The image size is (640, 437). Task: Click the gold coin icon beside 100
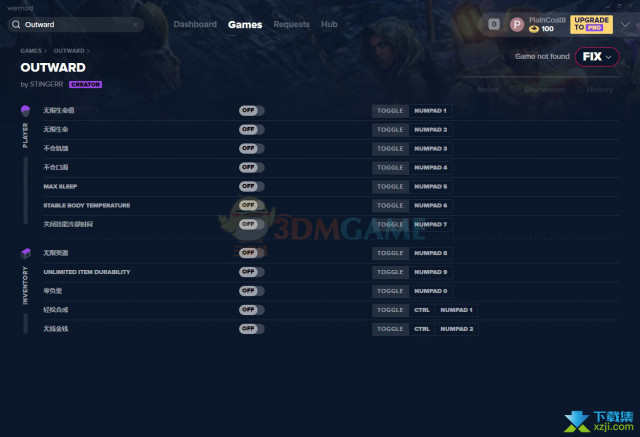[533, 29]
